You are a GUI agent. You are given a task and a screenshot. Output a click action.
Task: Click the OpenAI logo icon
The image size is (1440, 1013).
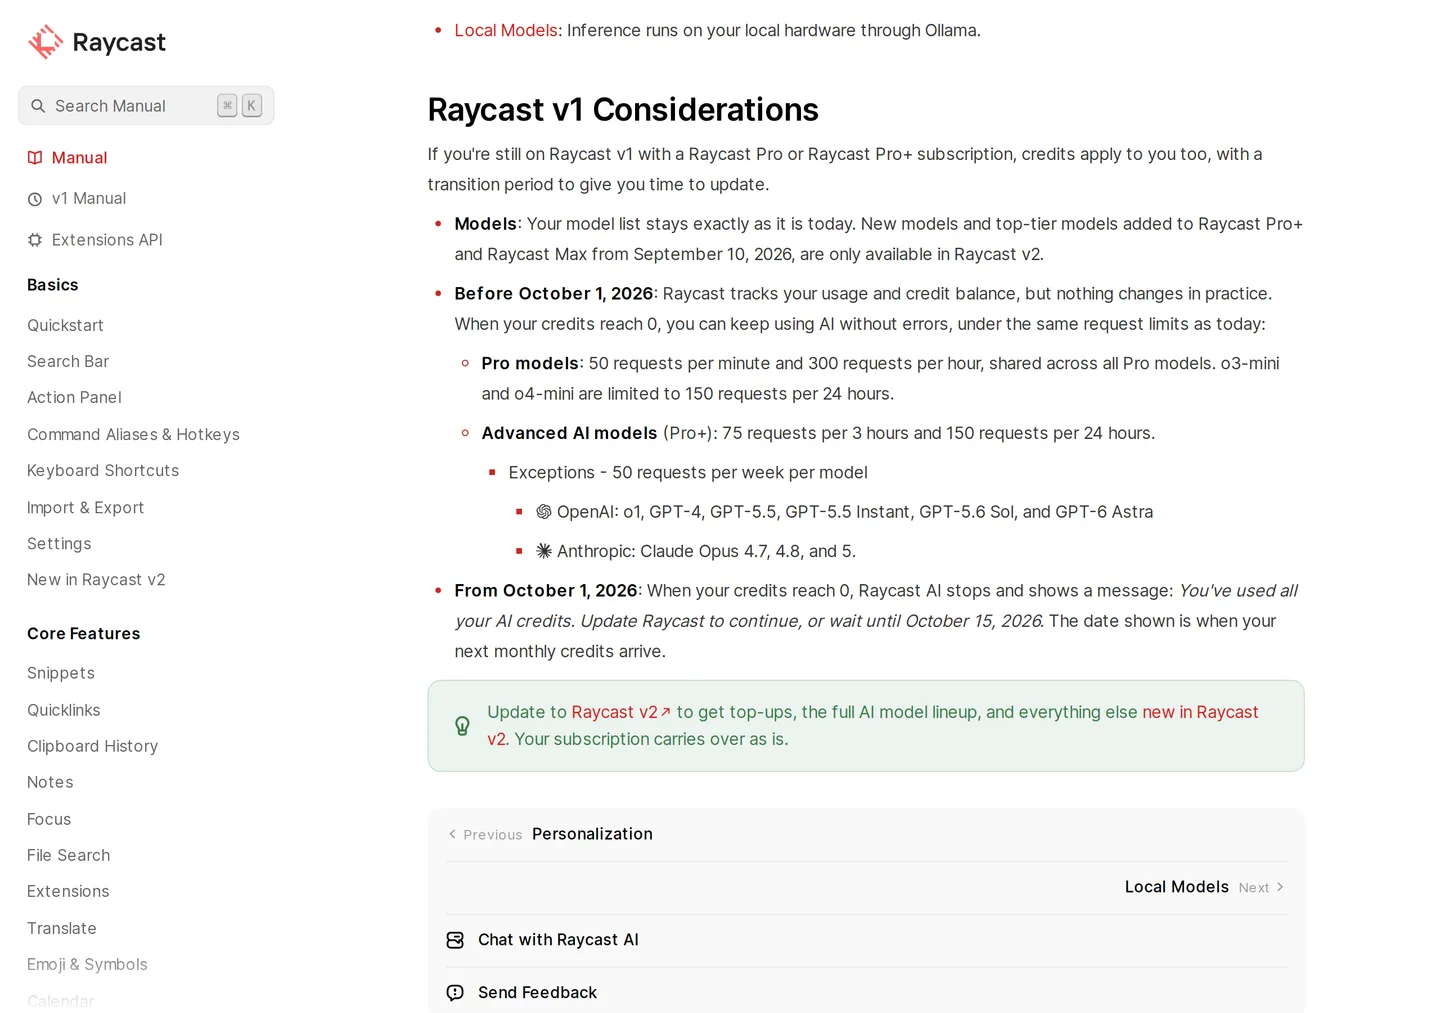[x=544, y=512]
